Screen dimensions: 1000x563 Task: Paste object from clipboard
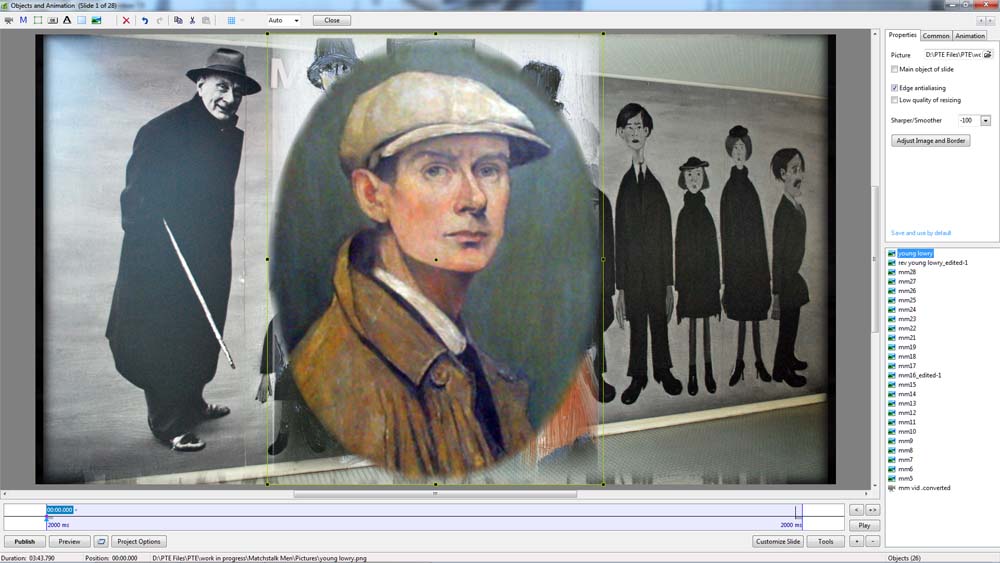pyautogui.click(x=206, y=20)
